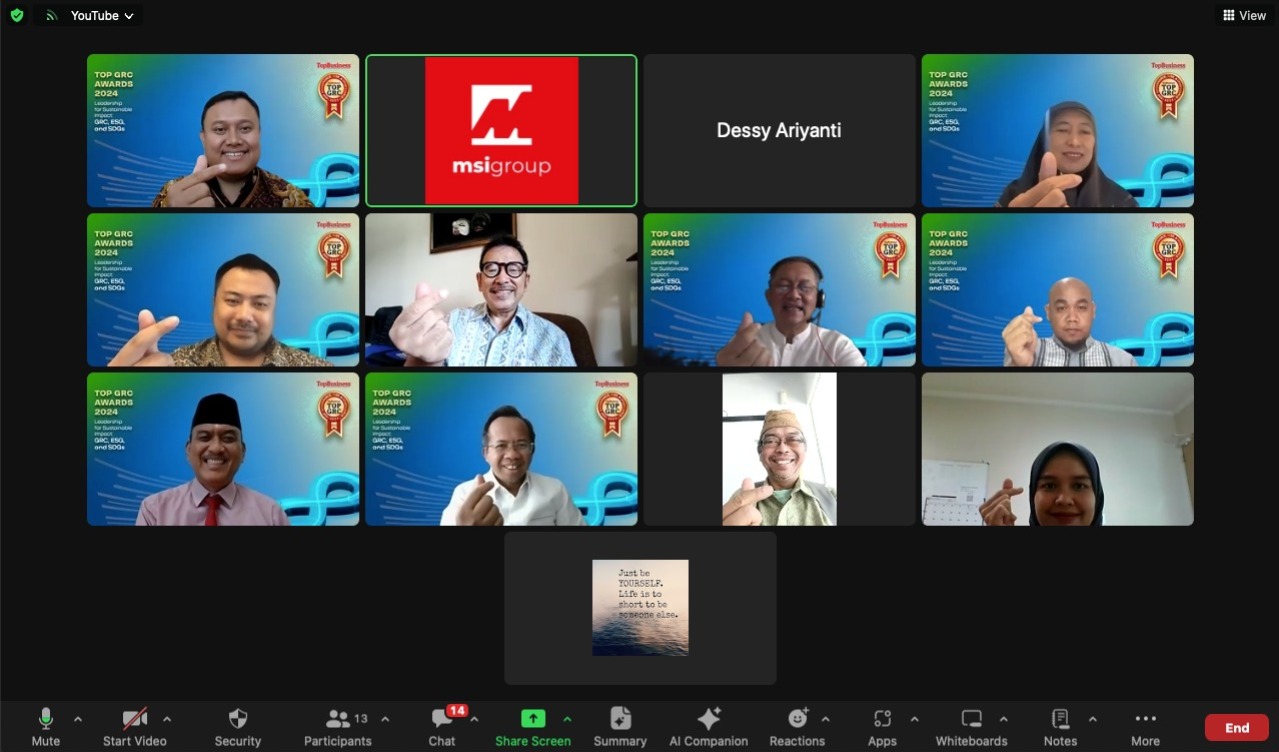Click the red End meeting button
The width and height of the screenshot is (1279, 752).
1237,727
